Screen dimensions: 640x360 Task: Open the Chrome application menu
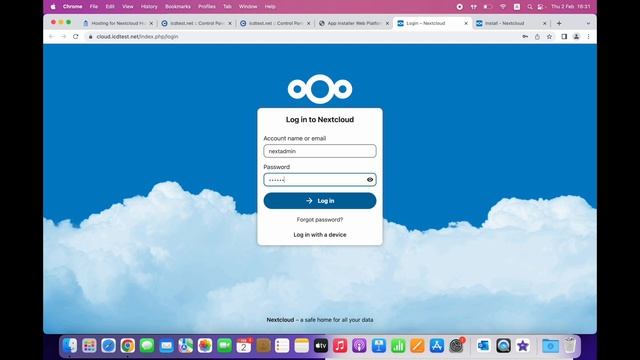click(72, 7)
